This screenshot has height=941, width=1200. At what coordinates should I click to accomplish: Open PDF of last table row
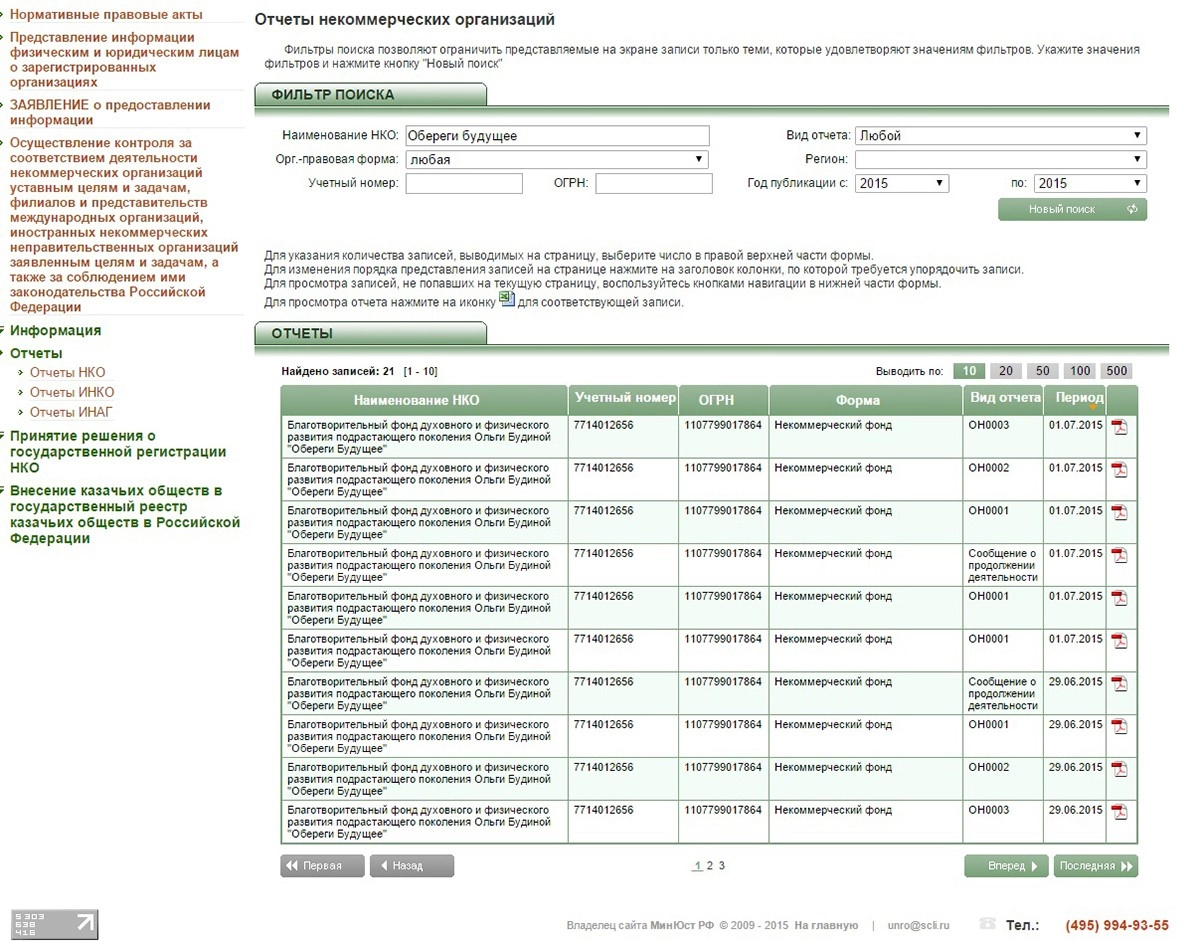click(x=1119, y=812)
